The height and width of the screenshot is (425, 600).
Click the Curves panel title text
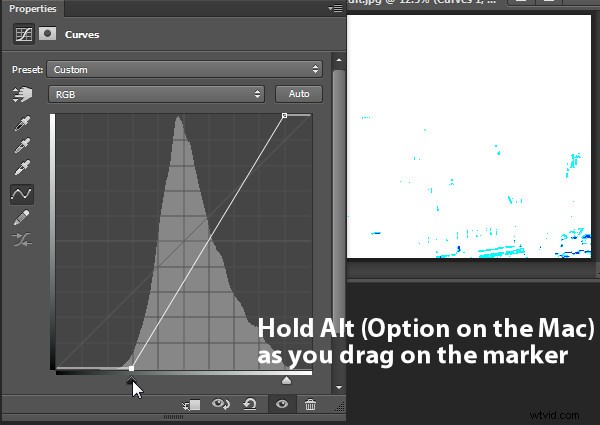[x=82, y=34]
